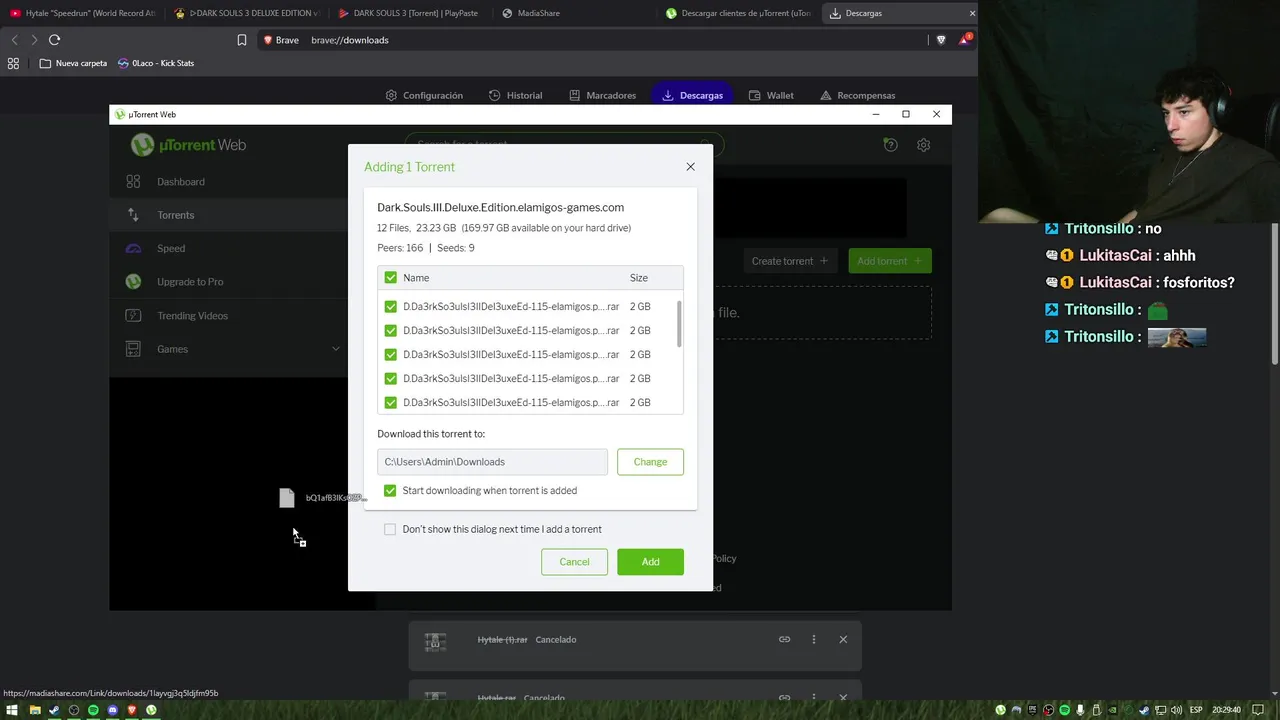Click the Create torrent button
1280x720 pixels.
click(x=790, y=261)
